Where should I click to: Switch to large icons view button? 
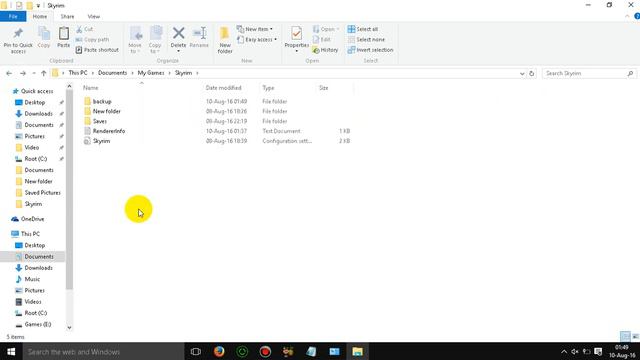tap(635, 337)
